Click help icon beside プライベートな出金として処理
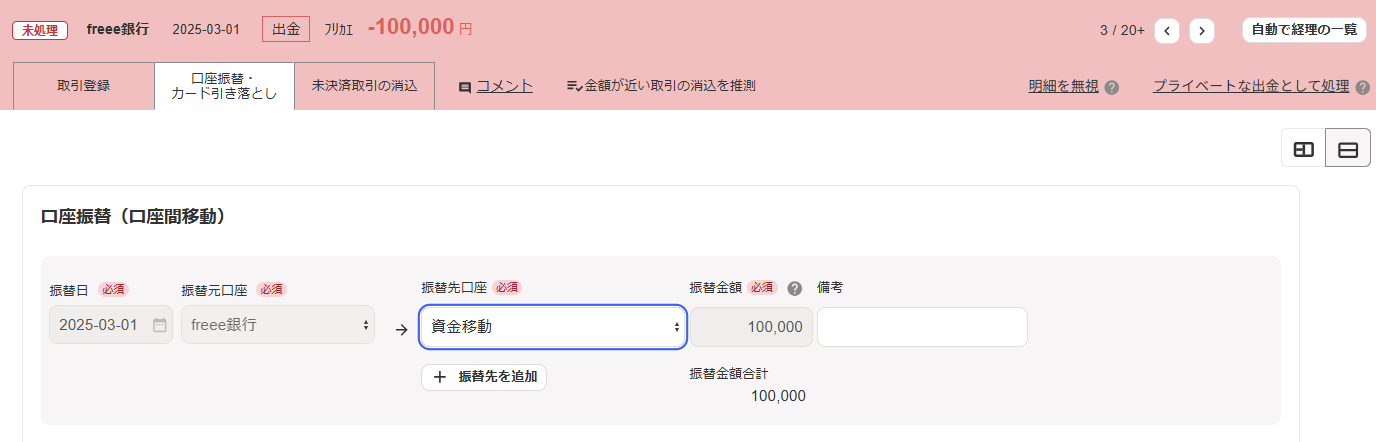 [1363, 87]
